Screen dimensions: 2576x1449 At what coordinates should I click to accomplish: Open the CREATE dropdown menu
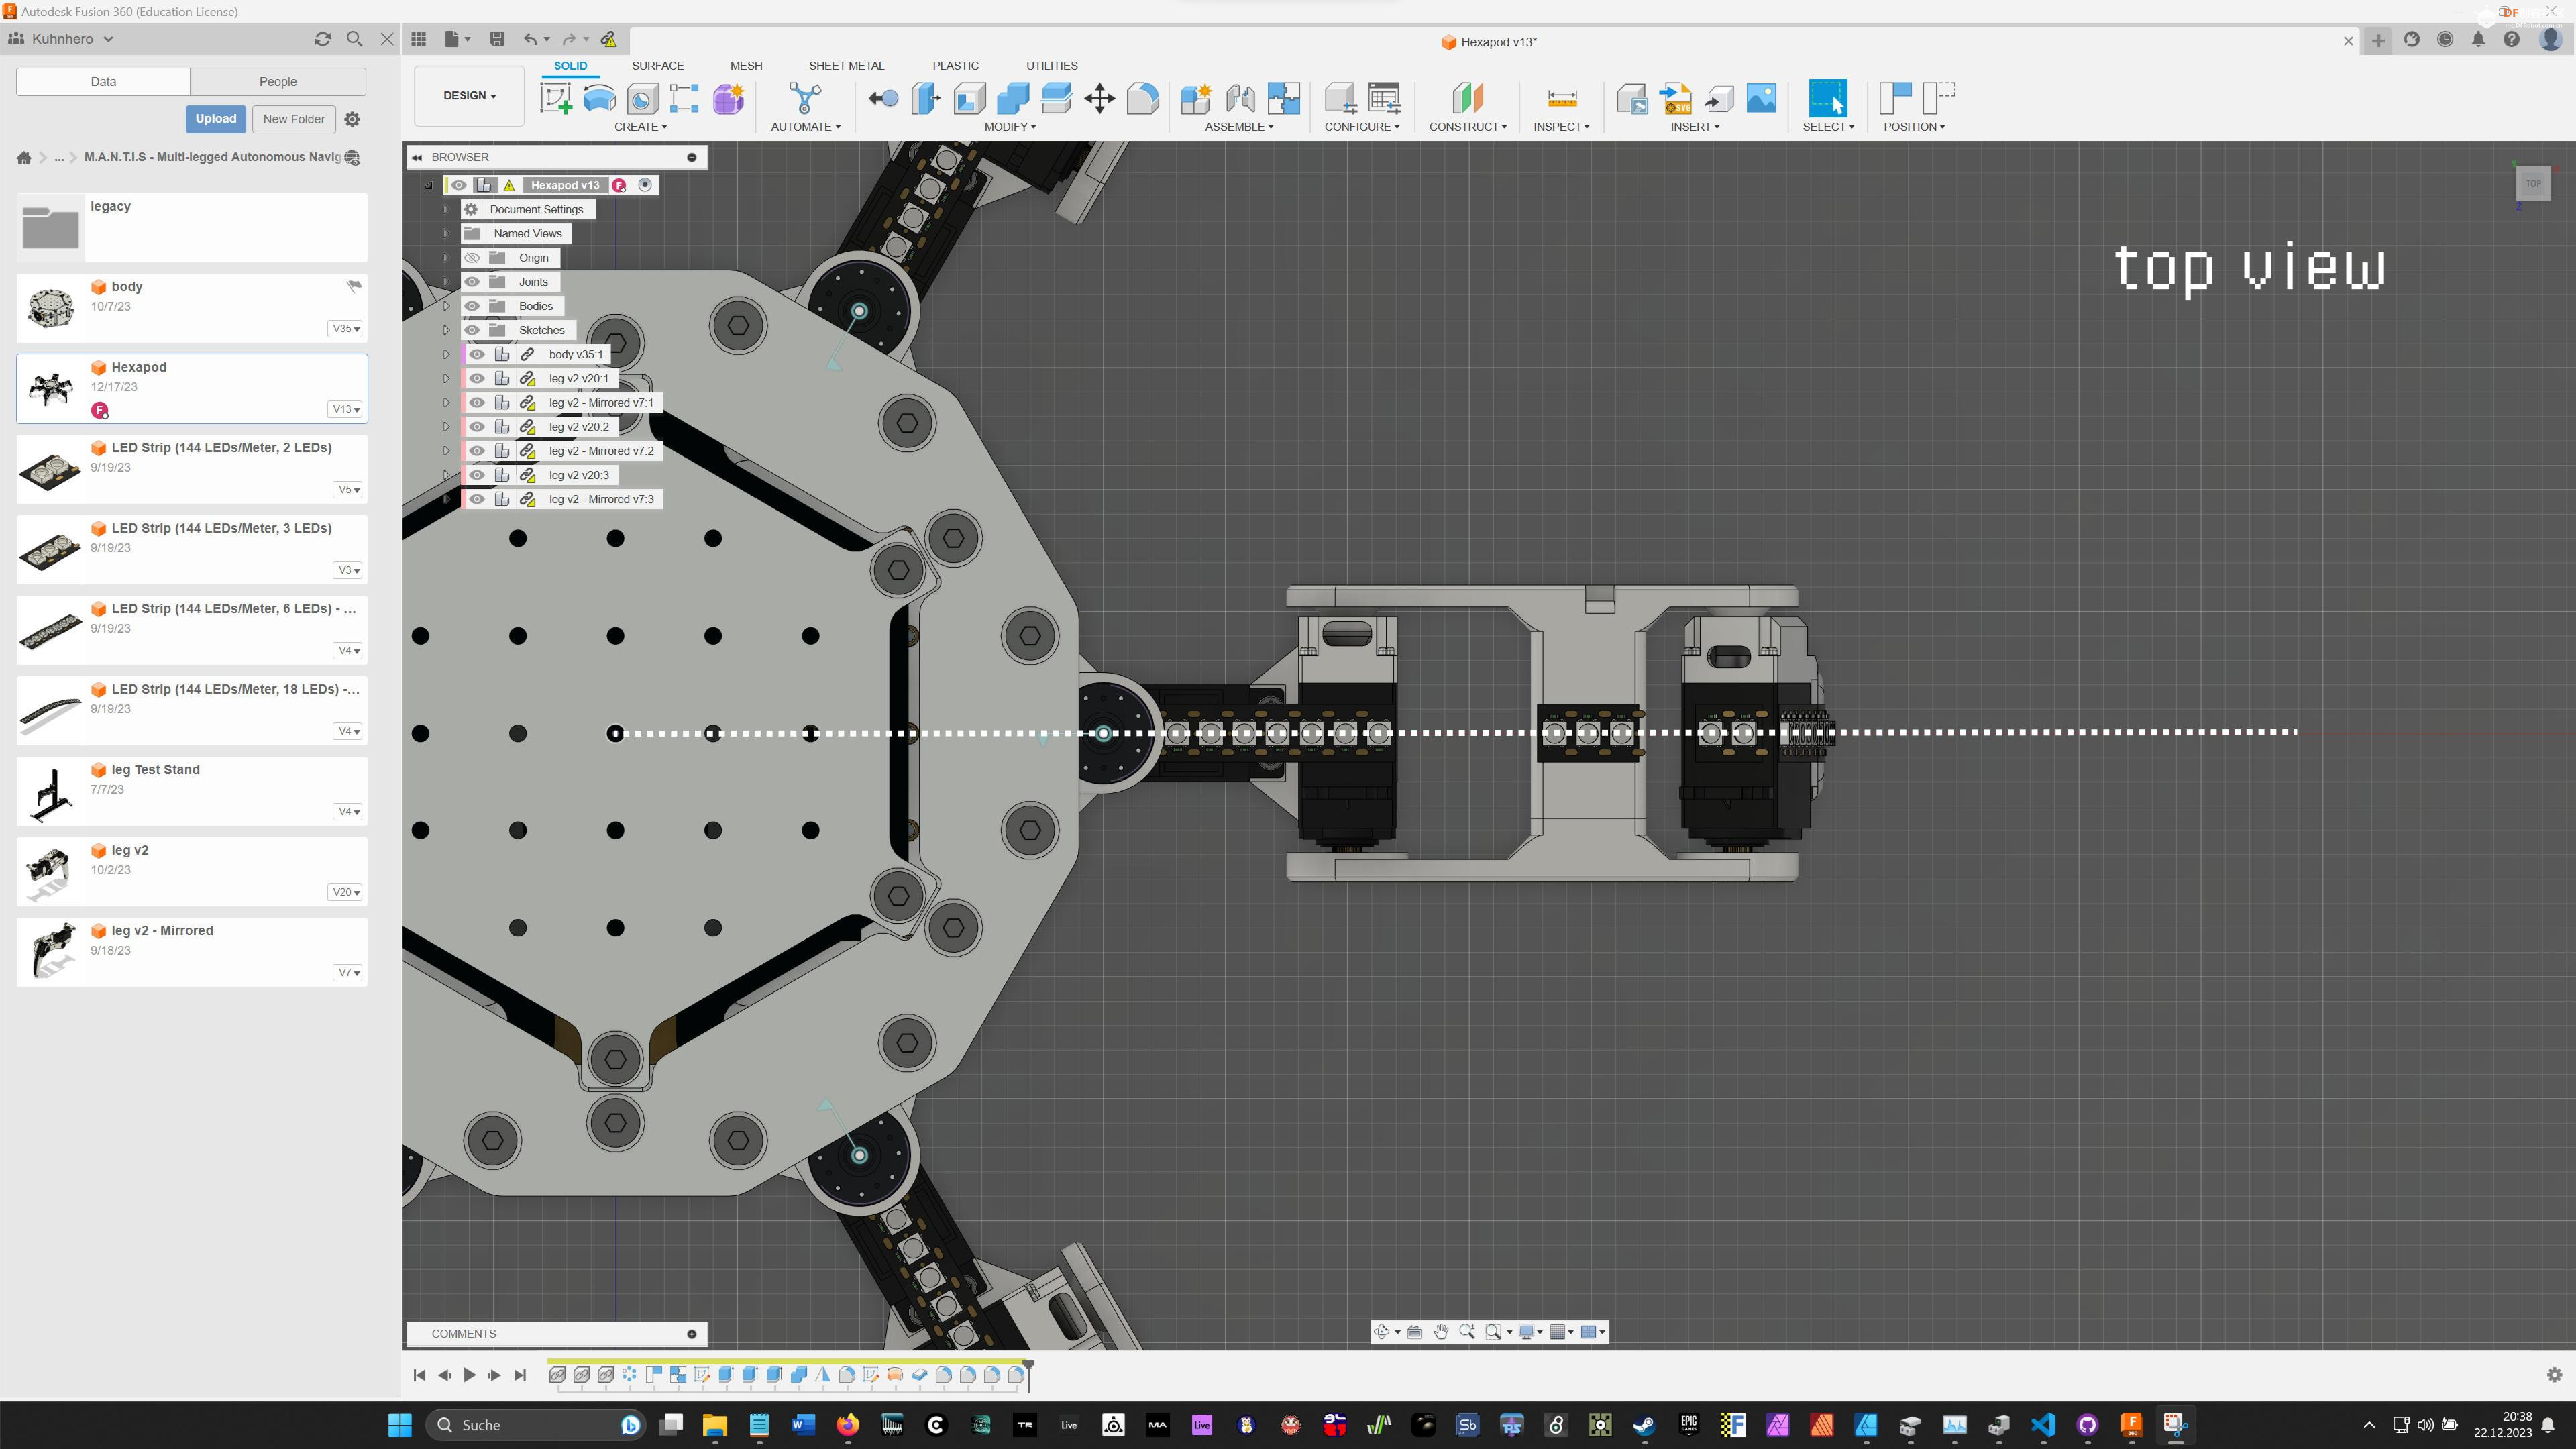pos(641,127)
